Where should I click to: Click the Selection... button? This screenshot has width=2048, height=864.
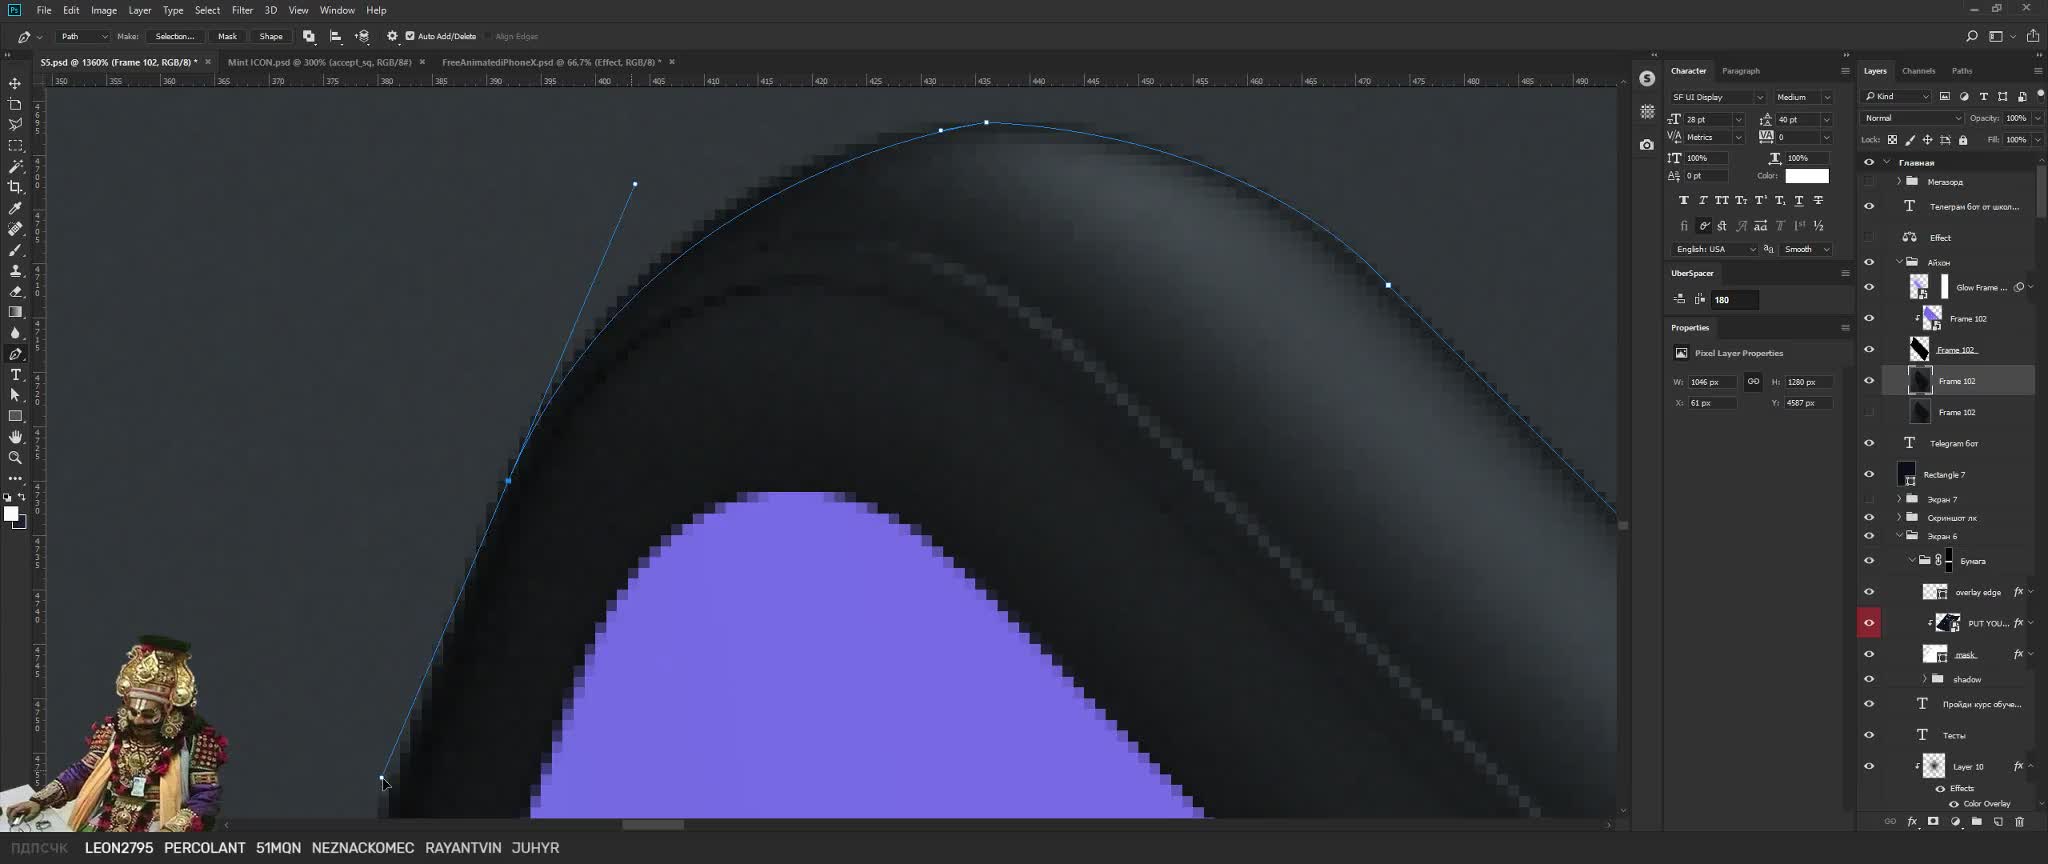click(175, 36)
